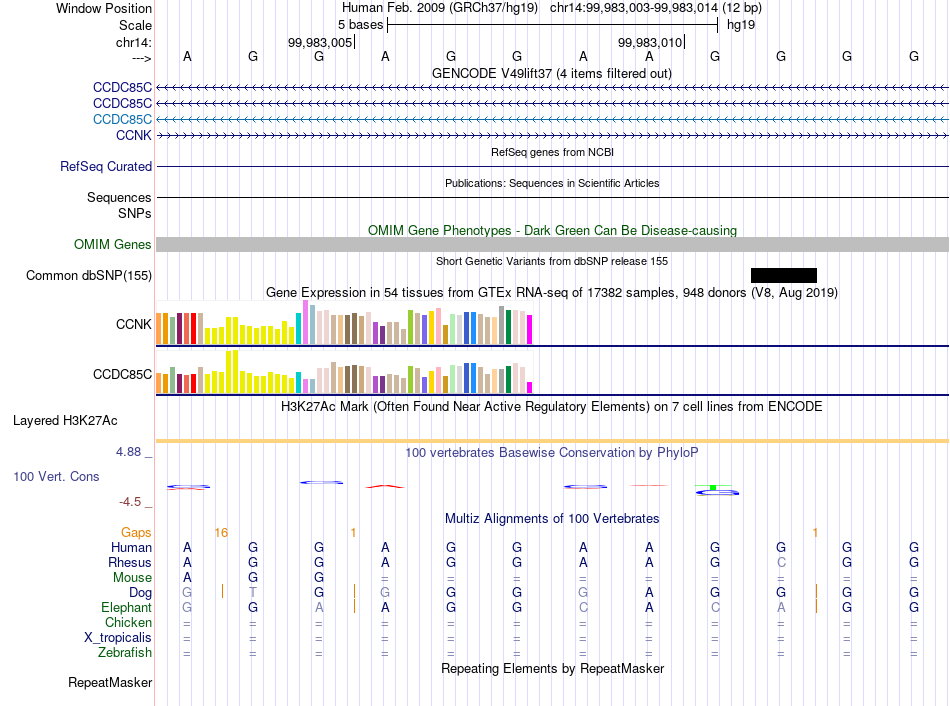Click the Common dbSNP(155) label
The width and height of the screenshot is (950, 706).
pos(89,275)
